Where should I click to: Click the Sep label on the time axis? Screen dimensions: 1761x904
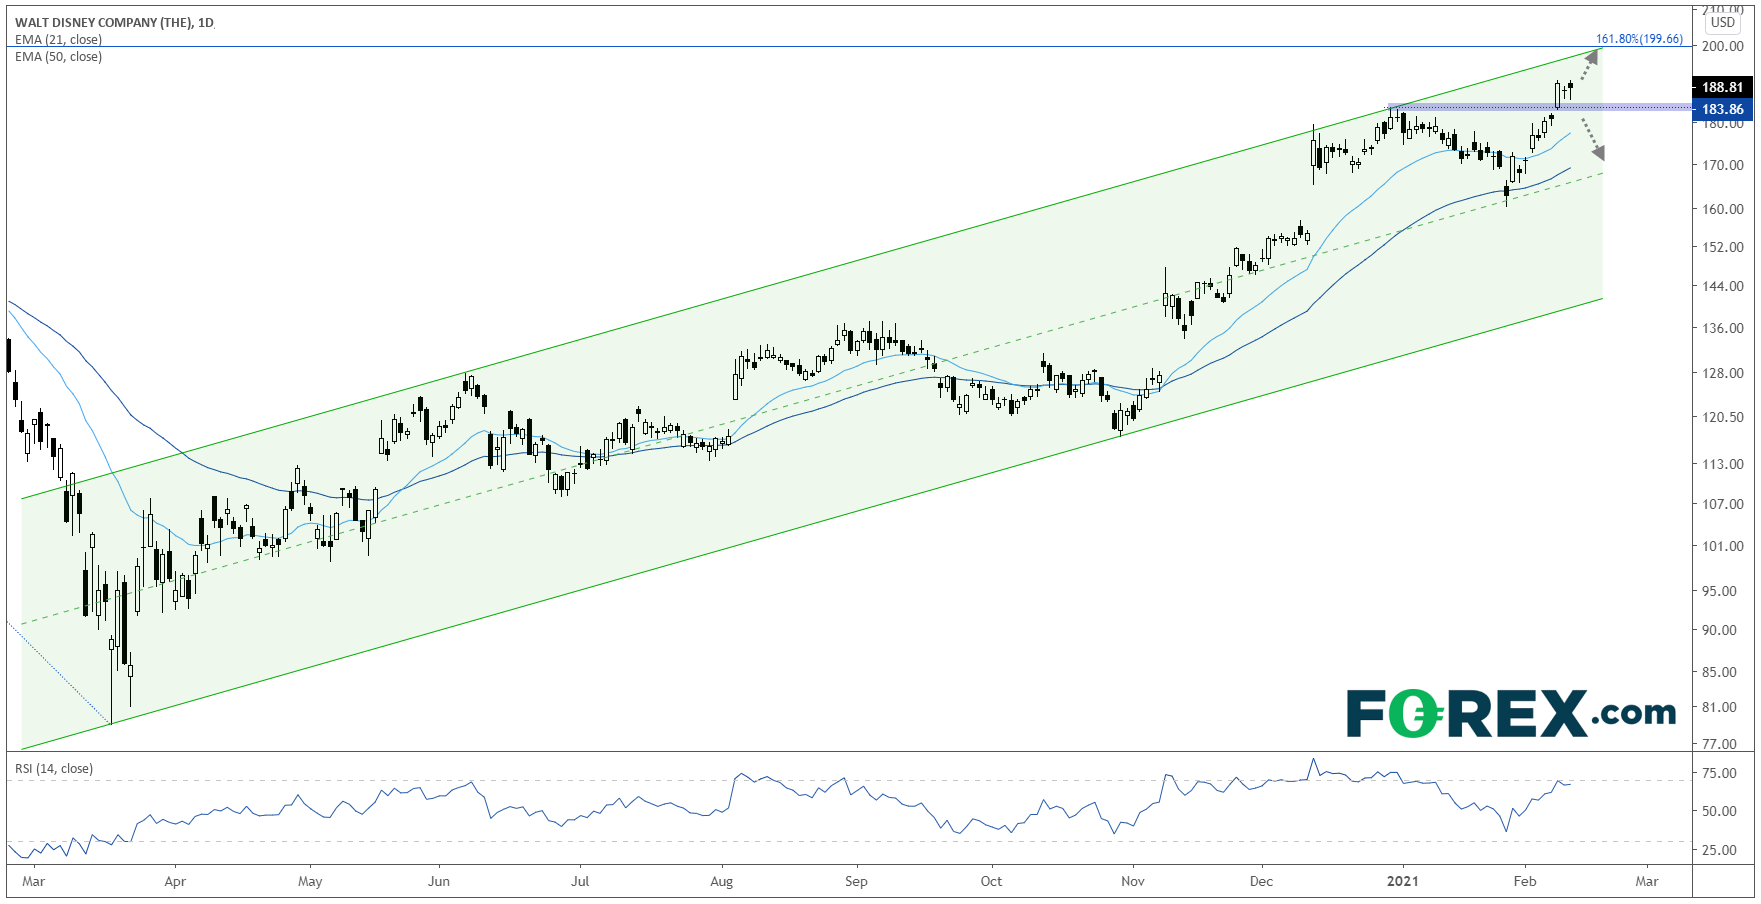[856, 881]
